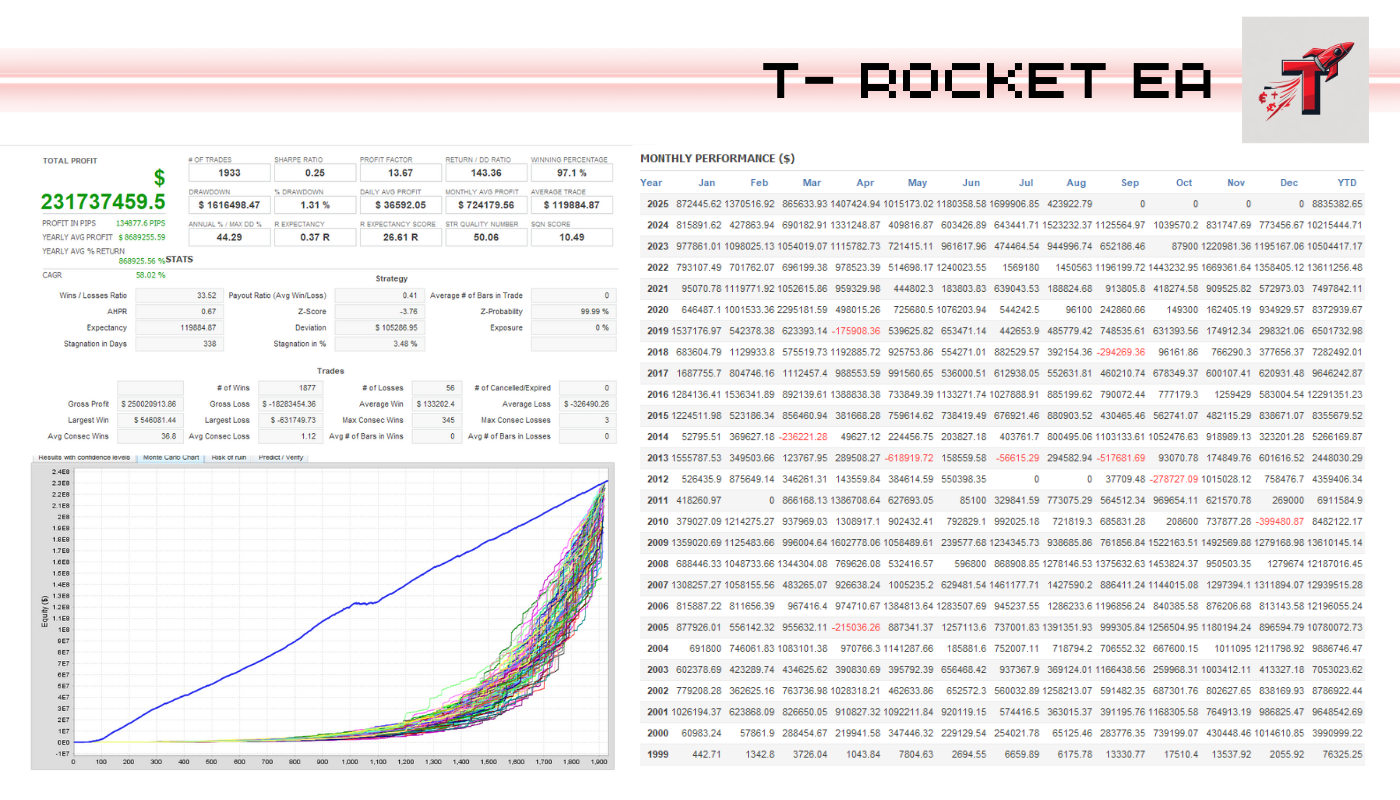Screen dimensions: 1400x800
Task: Click the R Expectancy value 0.37 R
Action: tap(313, 237)
